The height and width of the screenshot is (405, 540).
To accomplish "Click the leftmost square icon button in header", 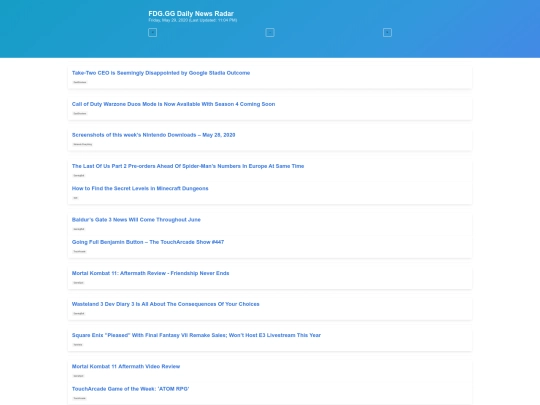I will [x=153, y=33].
